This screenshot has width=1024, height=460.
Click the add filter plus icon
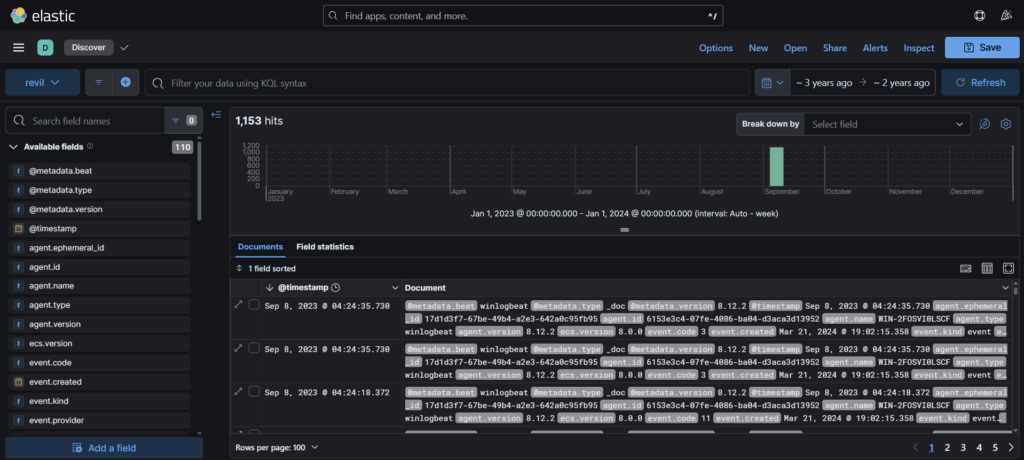126,82
